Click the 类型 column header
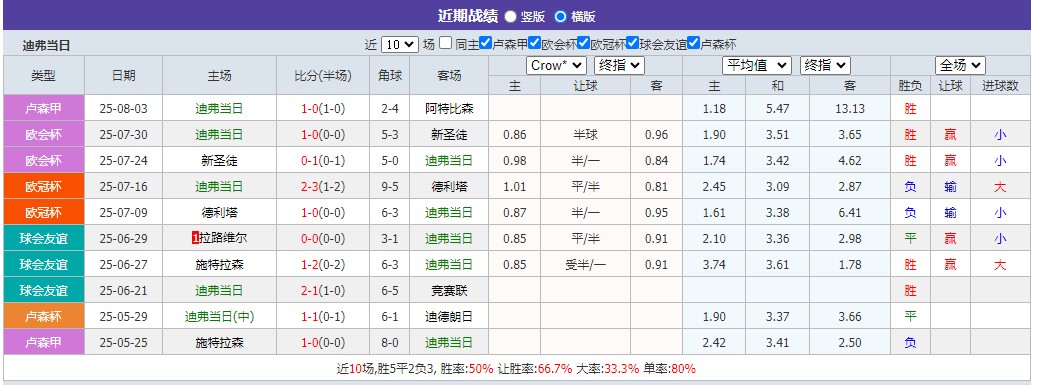 pyautogui.click(x=44, y=75)
